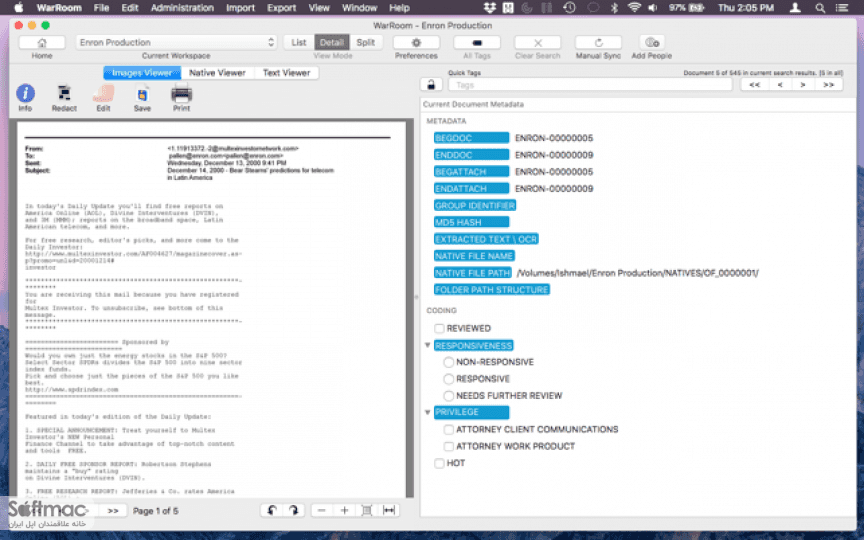864x540 pixels.
Task: Switch to the Text Viewer tab
Action: point(286,73)
